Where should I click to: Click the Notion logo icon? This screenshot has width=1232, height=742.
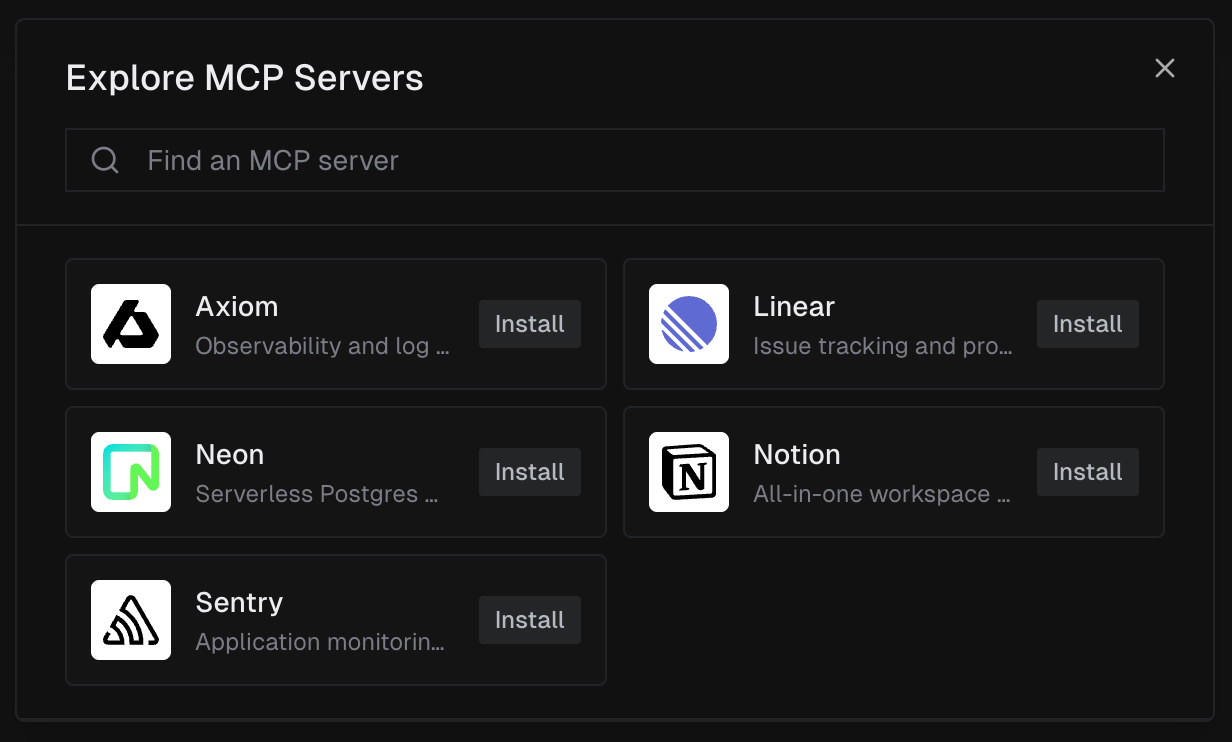[x=689, y=472]
